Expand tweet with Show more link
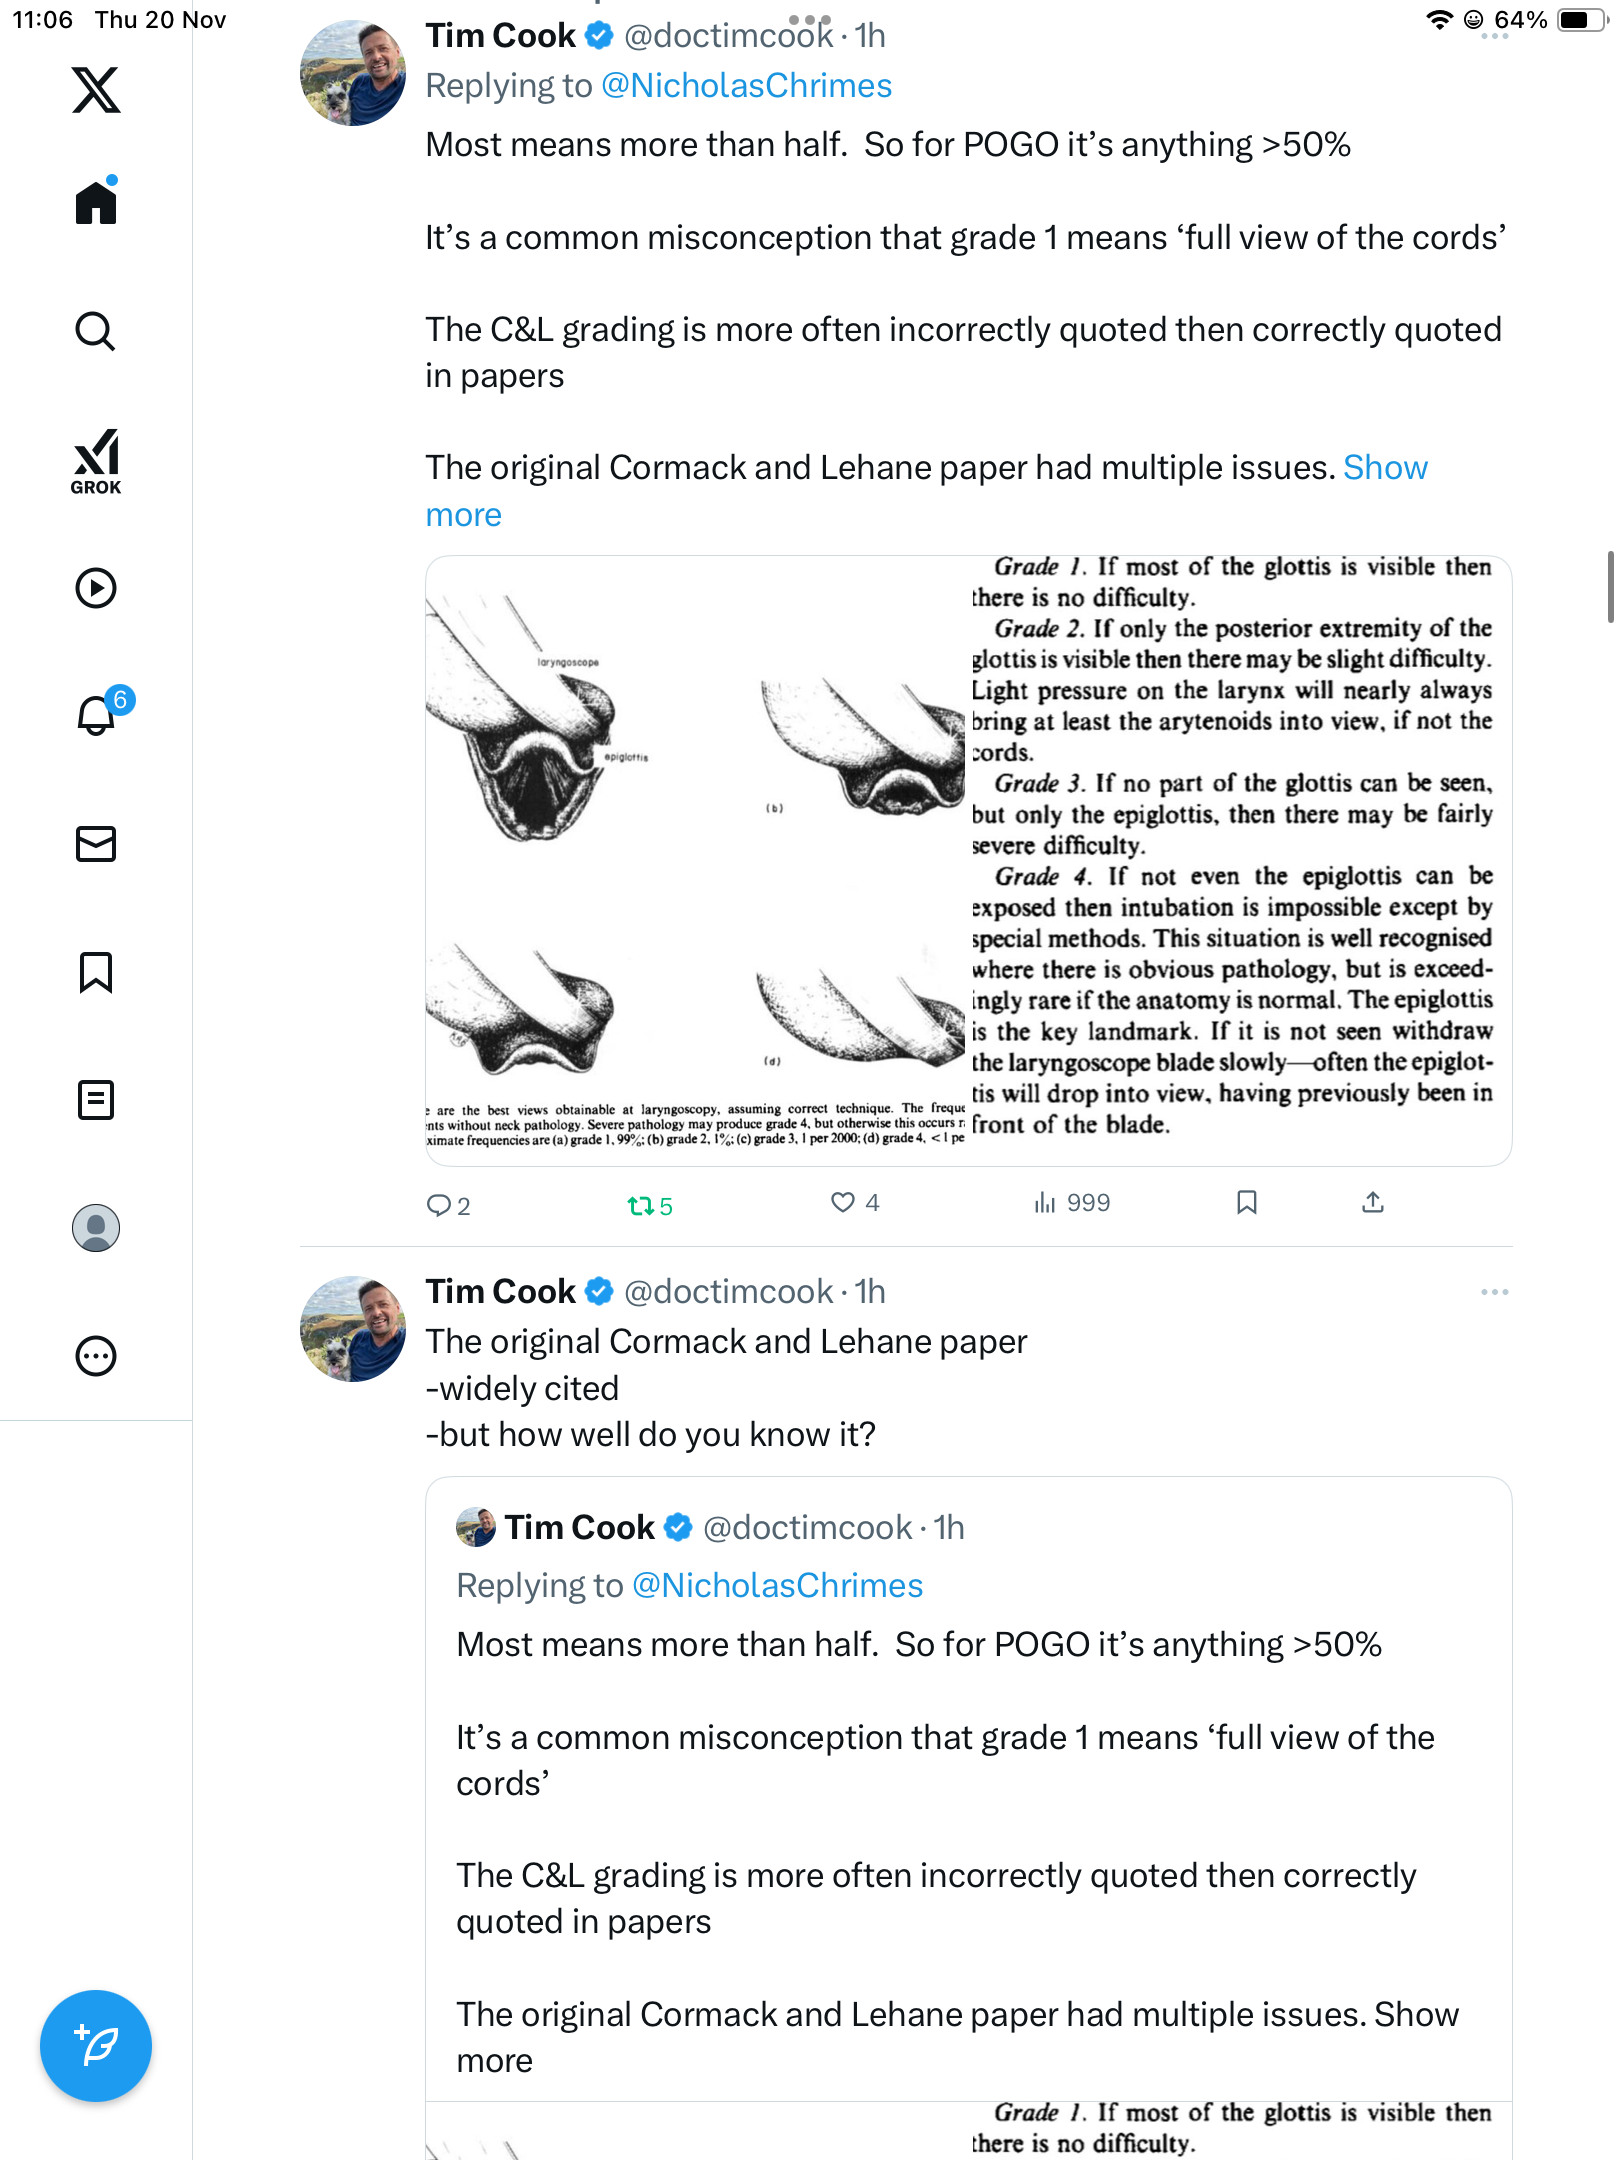 pos(1385,468)
